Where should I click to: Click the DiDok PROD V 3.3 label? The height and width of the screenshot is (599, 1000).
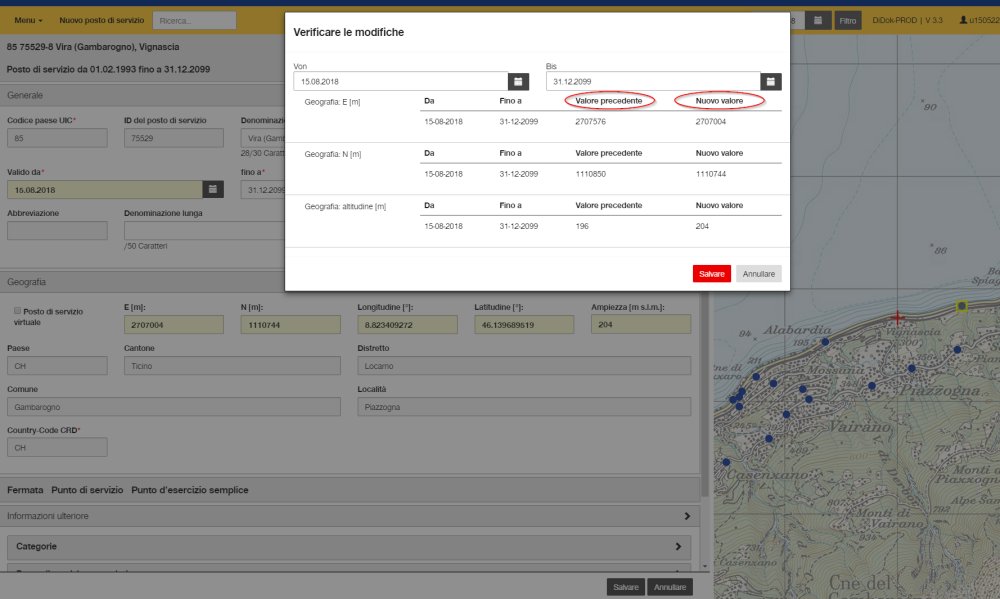click(x=908, y=20)
